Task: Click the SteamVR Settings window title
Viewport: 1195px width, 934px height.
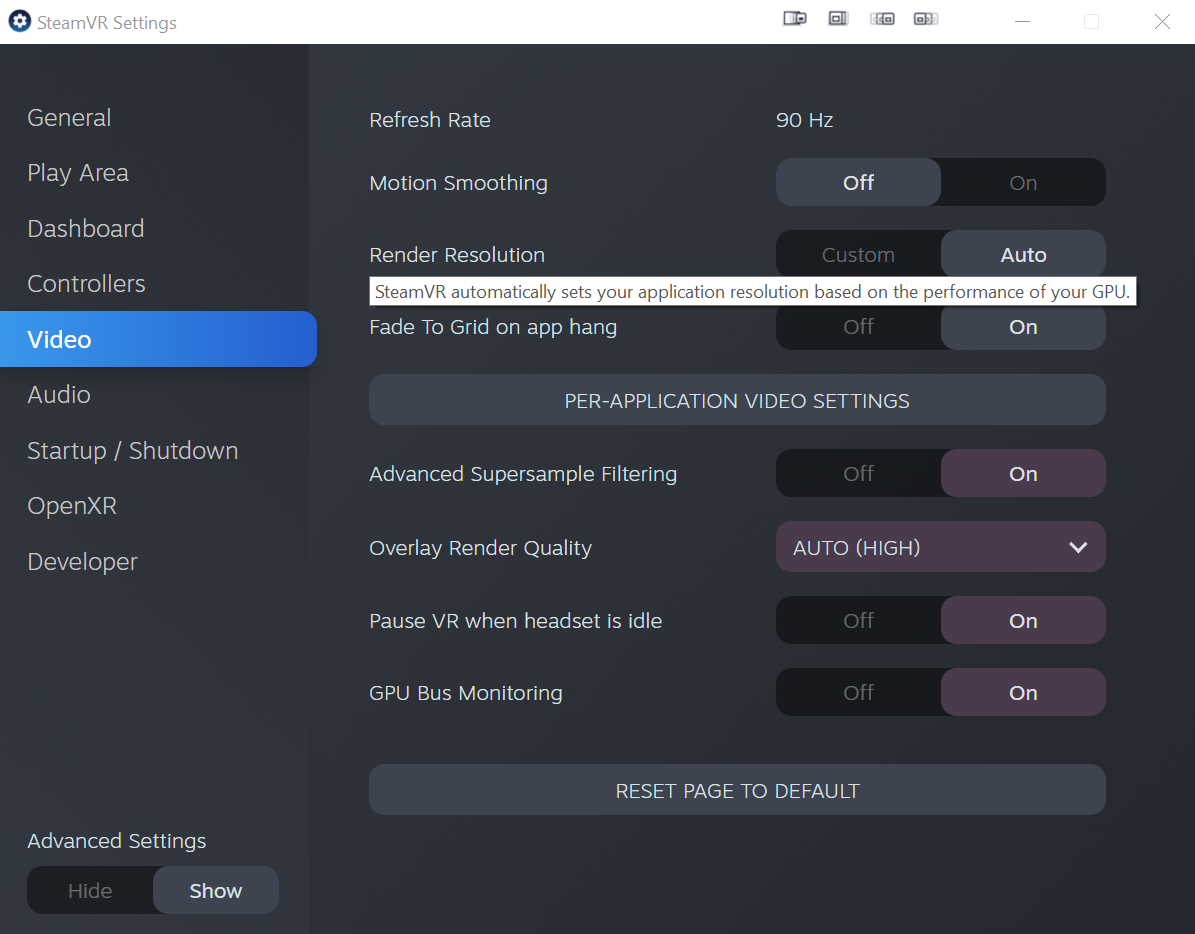Action: (107, 23)
